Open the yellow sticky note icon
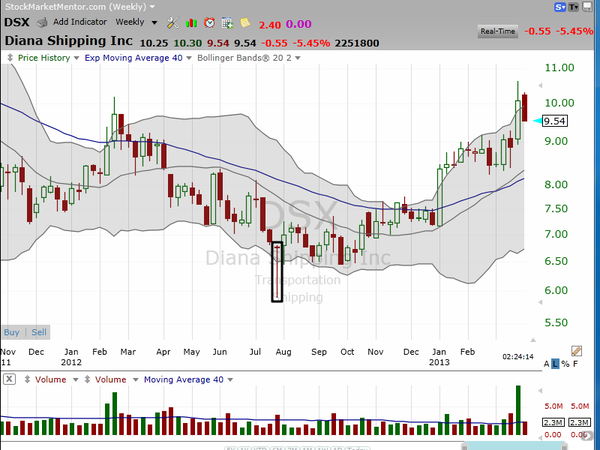This screenshot has width=600, height=450. coord(245,23)
